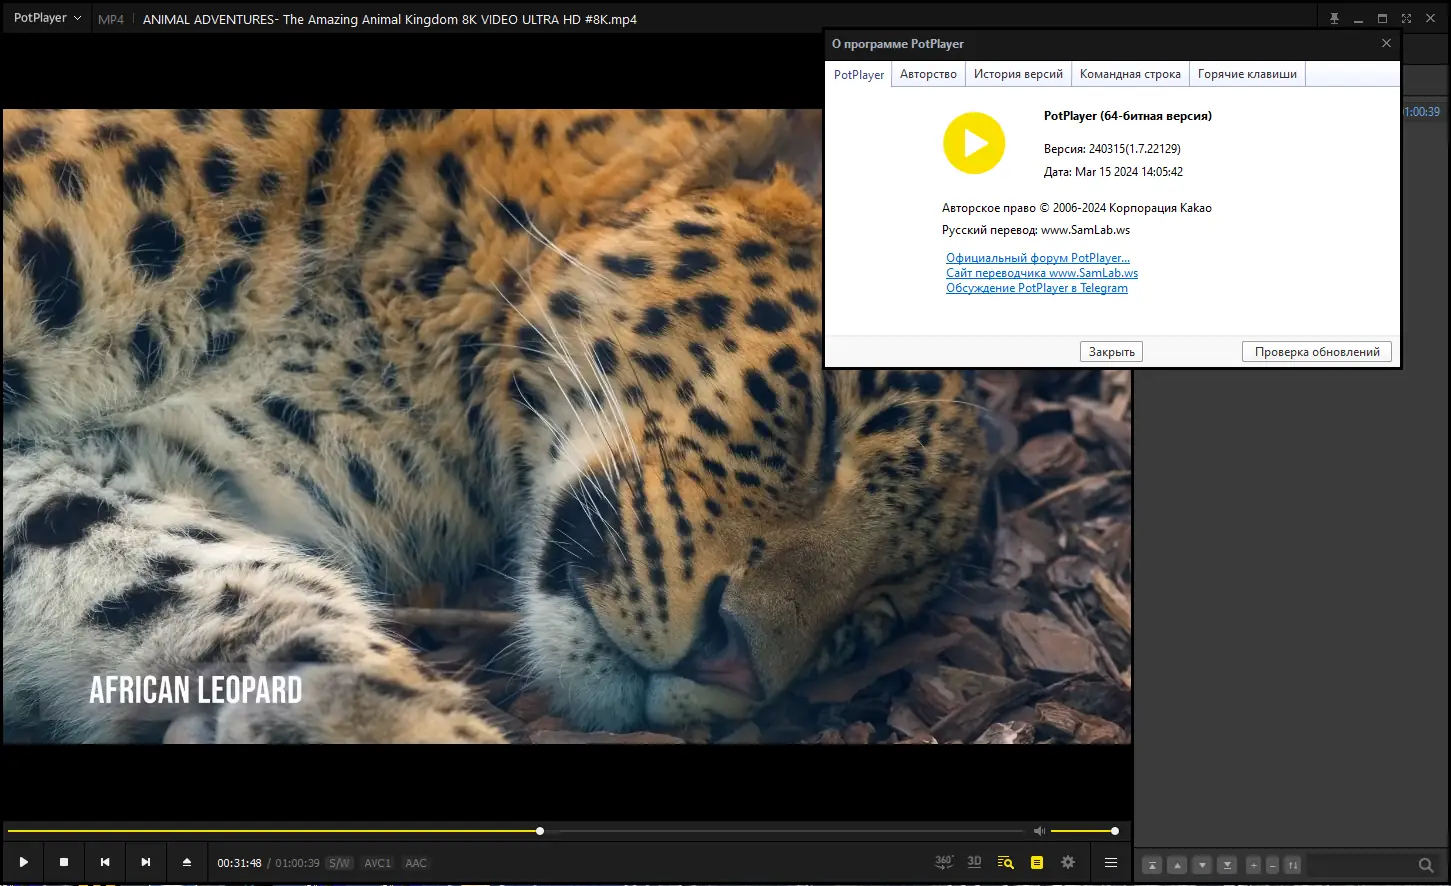Toggle the S/W decoder indicator
The height and width of the screenshot is (886, 1451).
pos(340,863)
